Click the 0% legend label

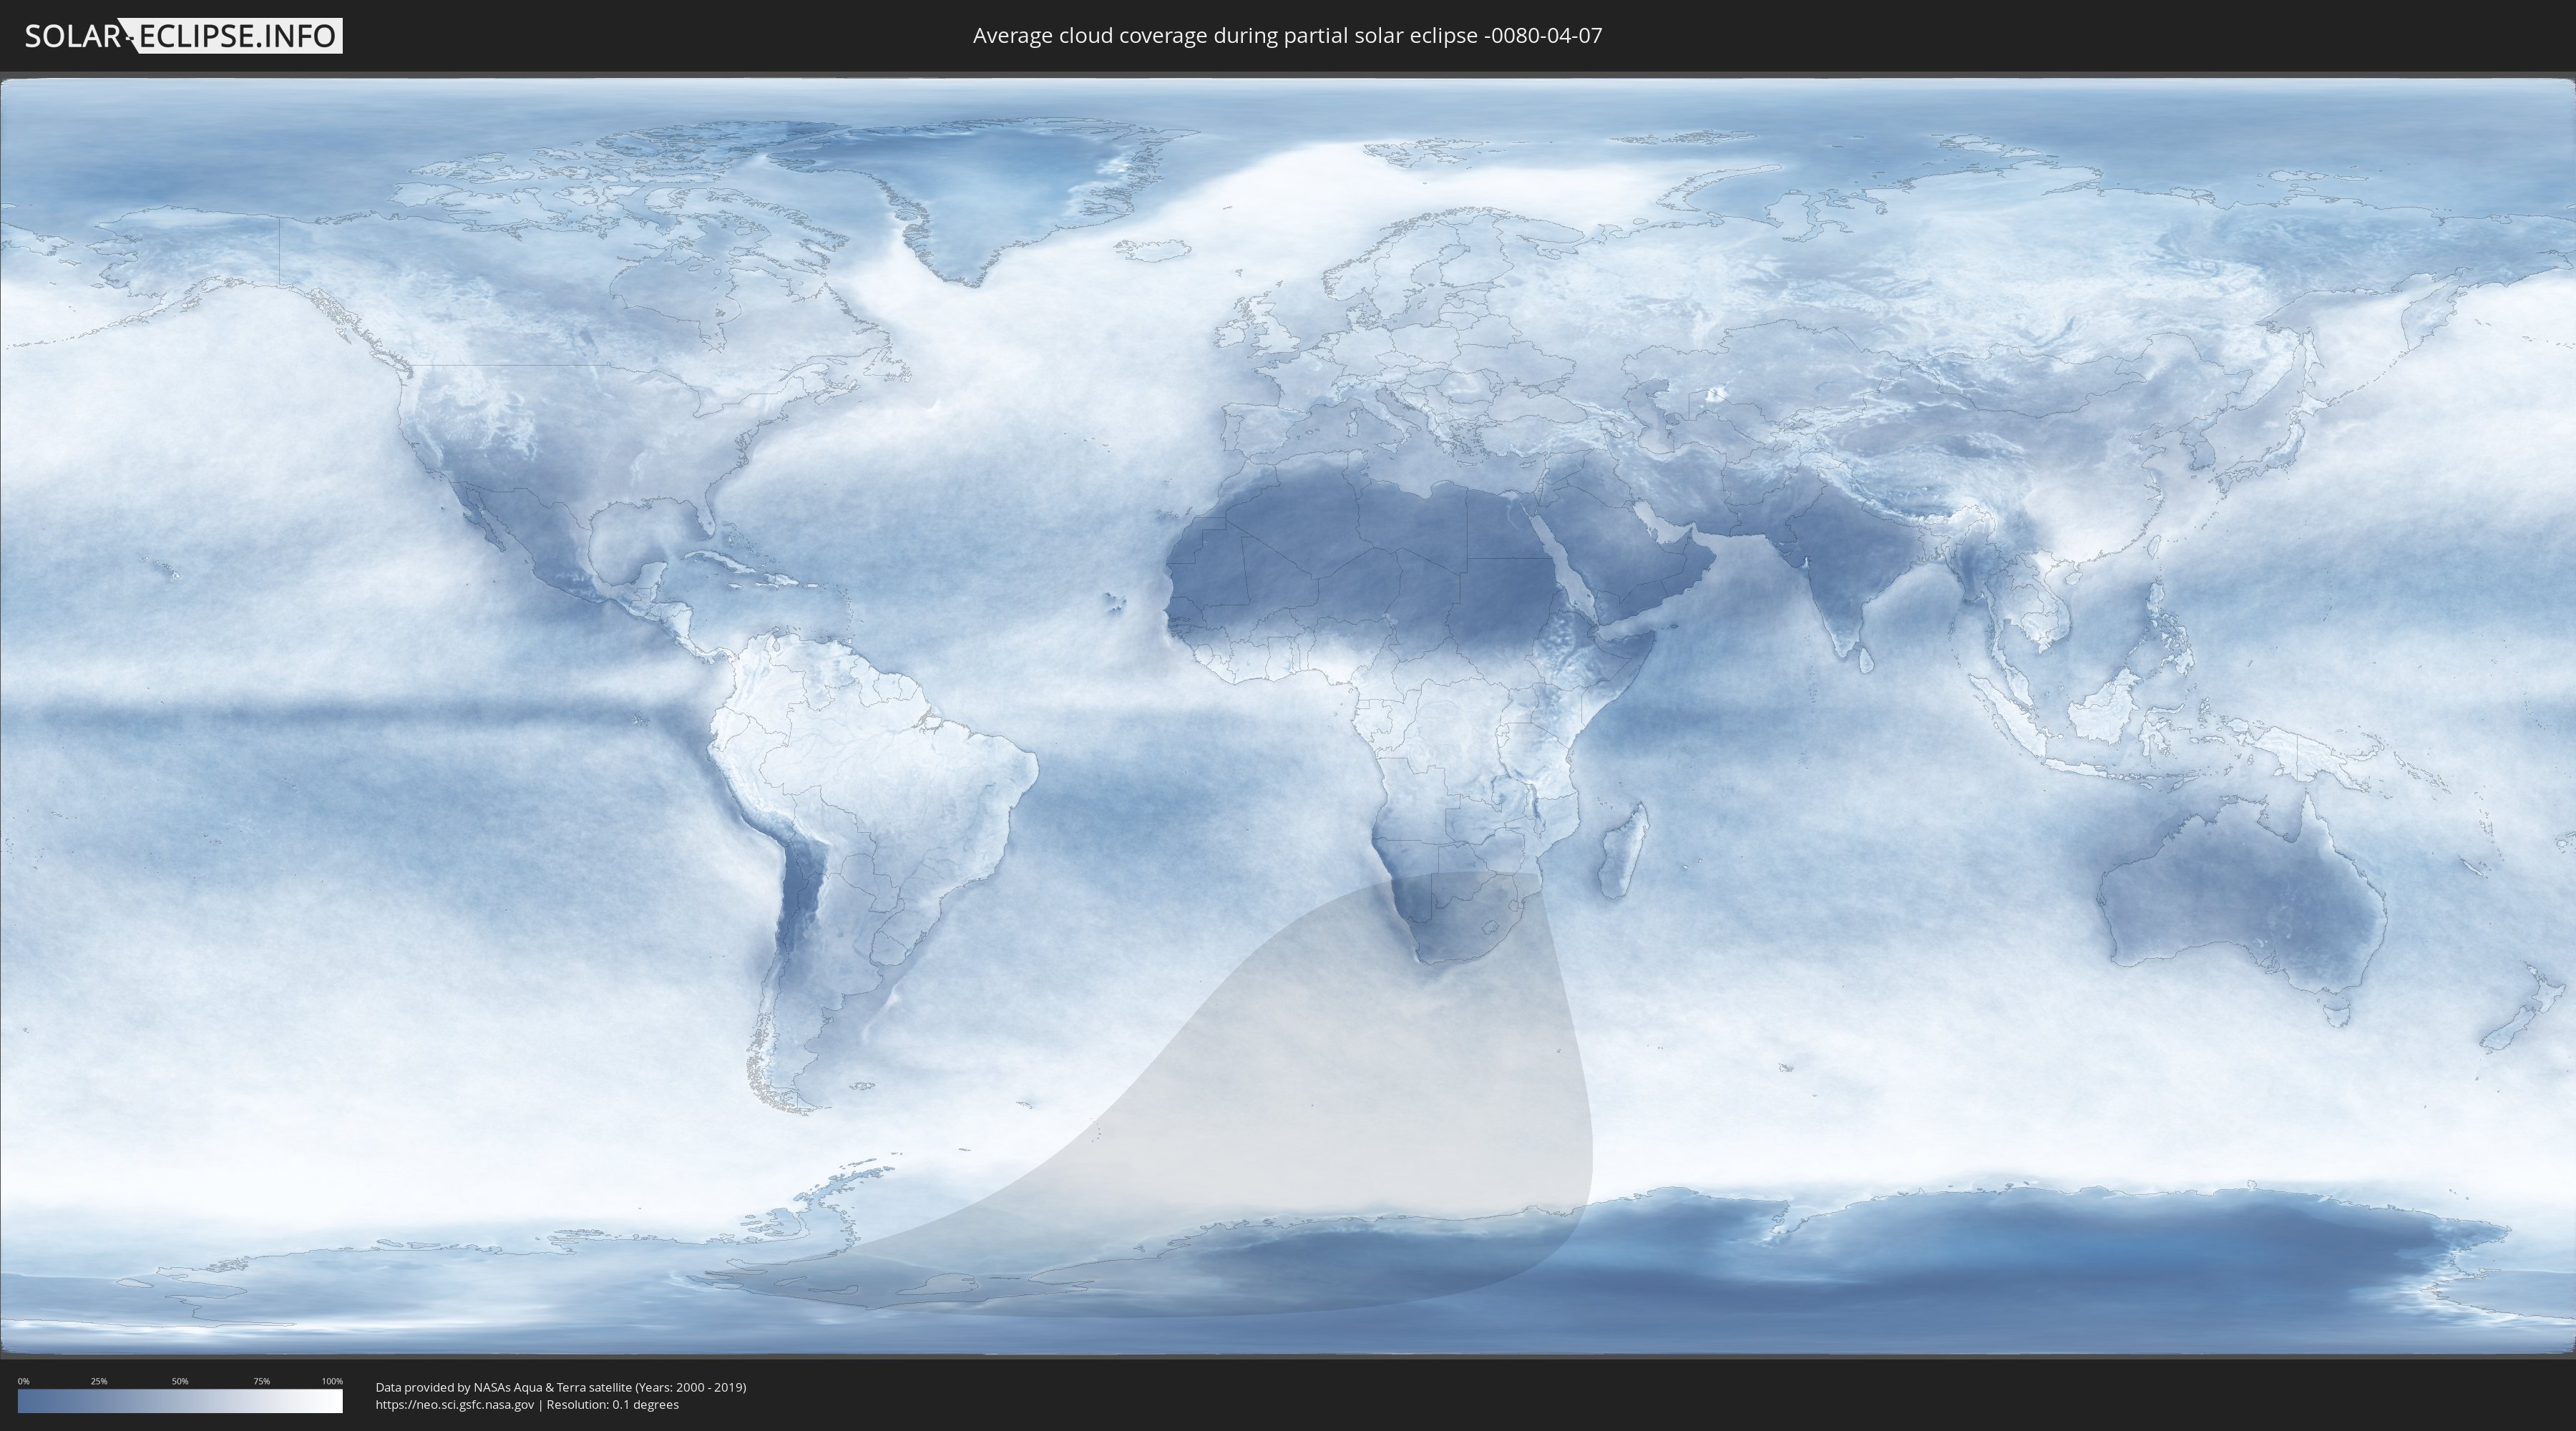click(24, 1381)
